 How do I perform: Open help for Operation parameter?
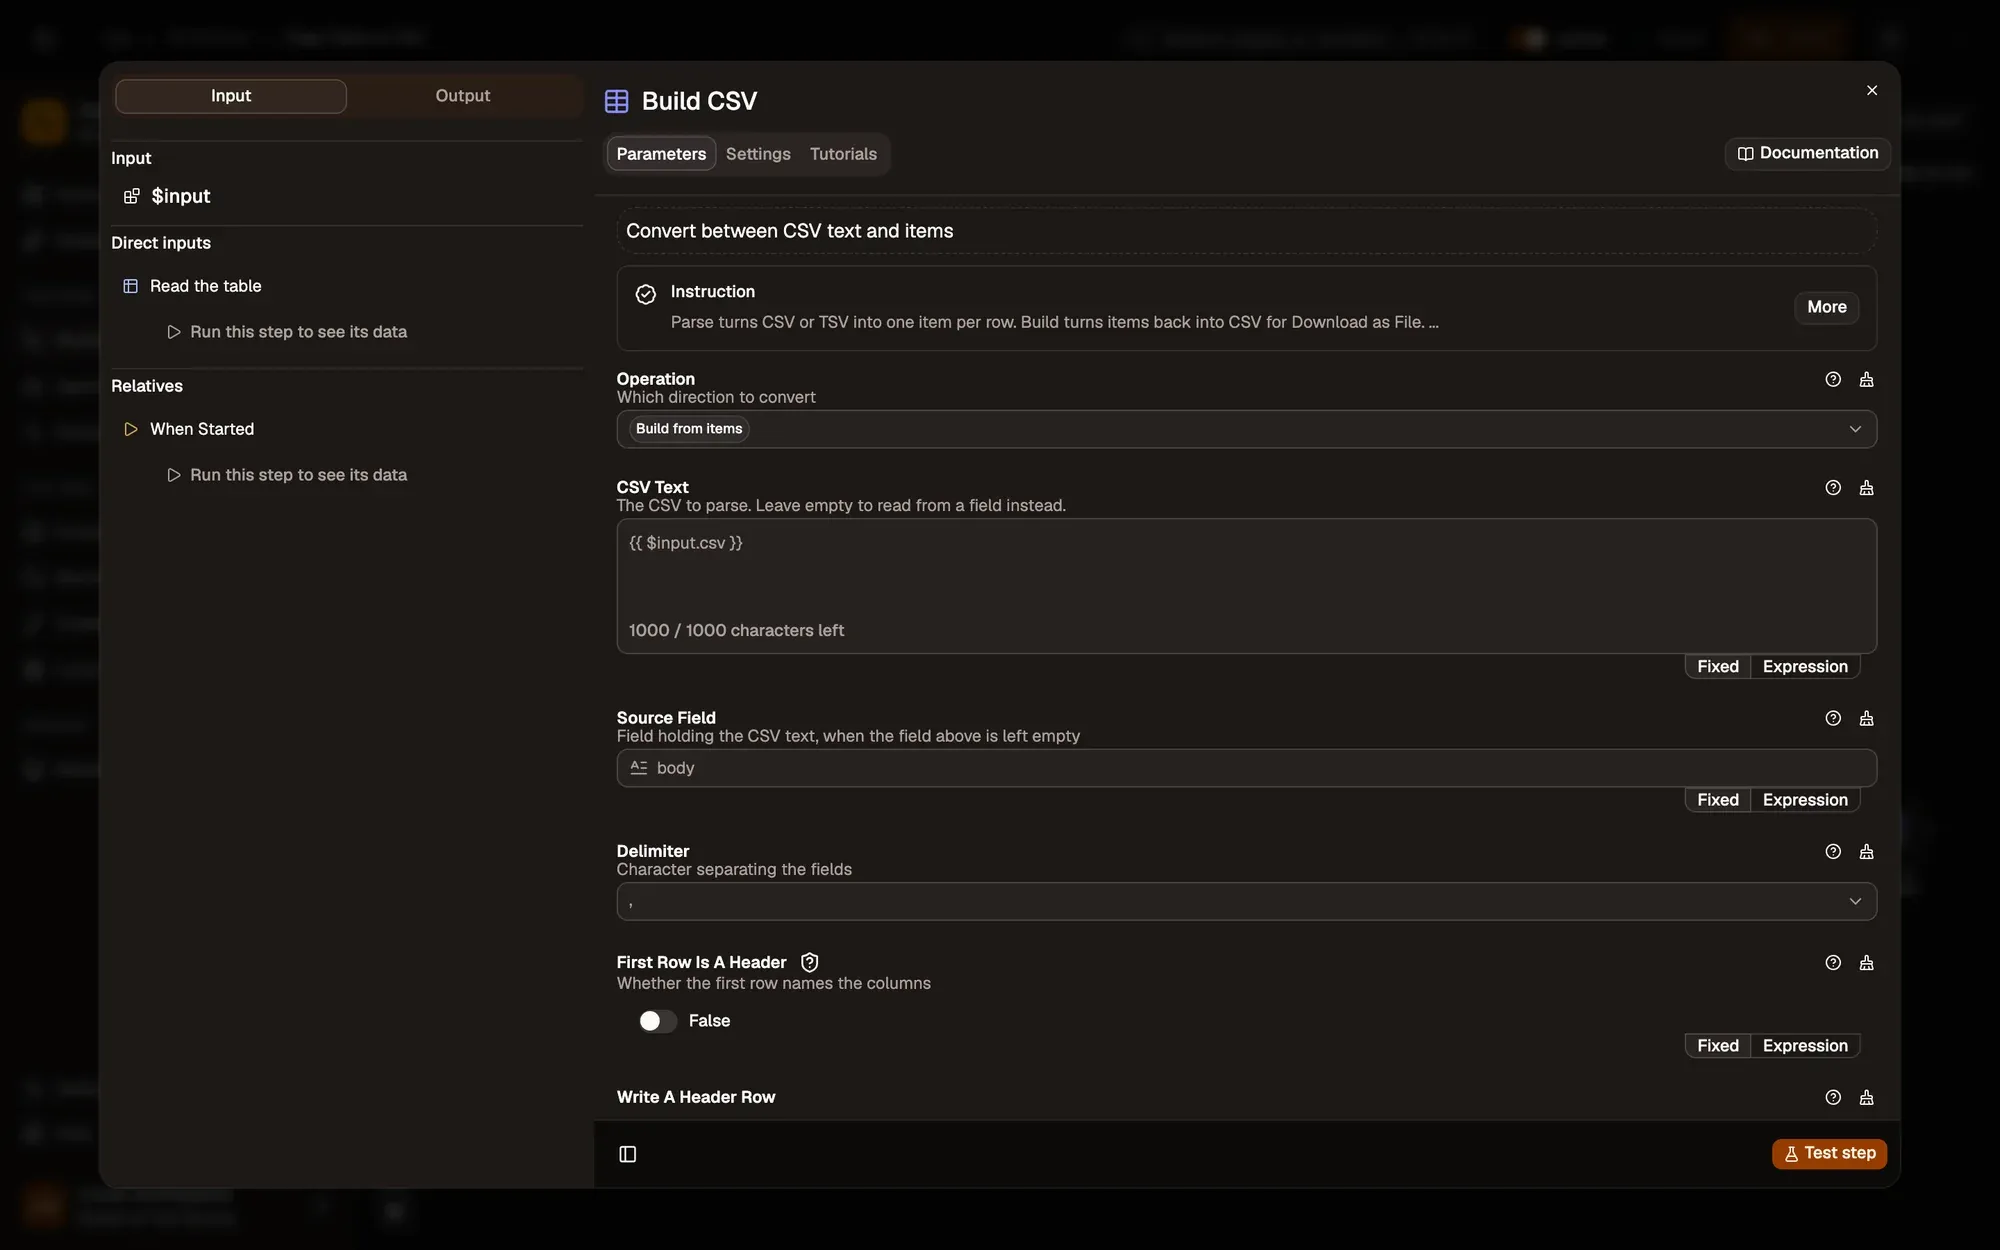click(1833, 379)
